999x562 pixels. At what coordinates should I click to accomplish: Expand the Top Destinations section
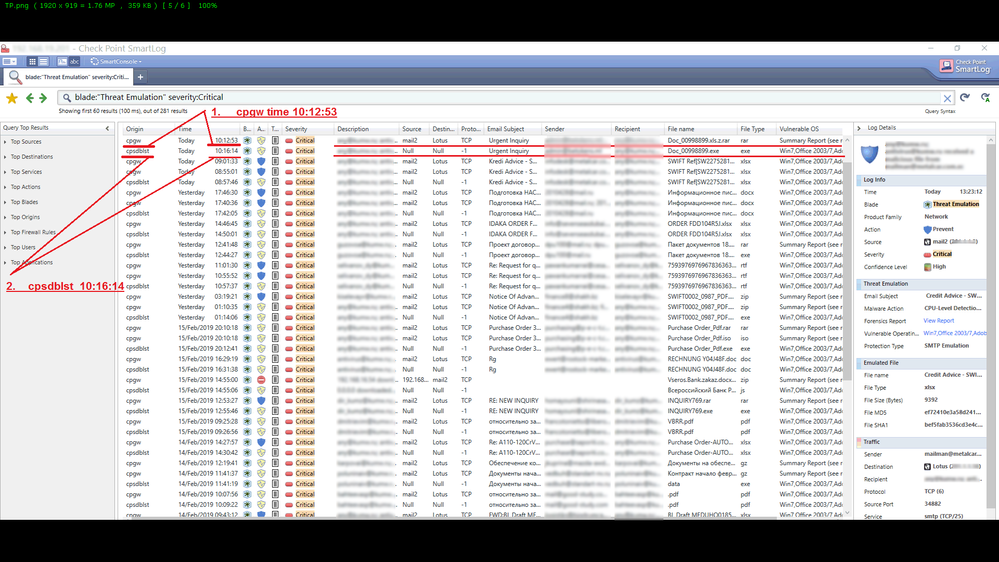pyautogui.click(x=6, y=157)
